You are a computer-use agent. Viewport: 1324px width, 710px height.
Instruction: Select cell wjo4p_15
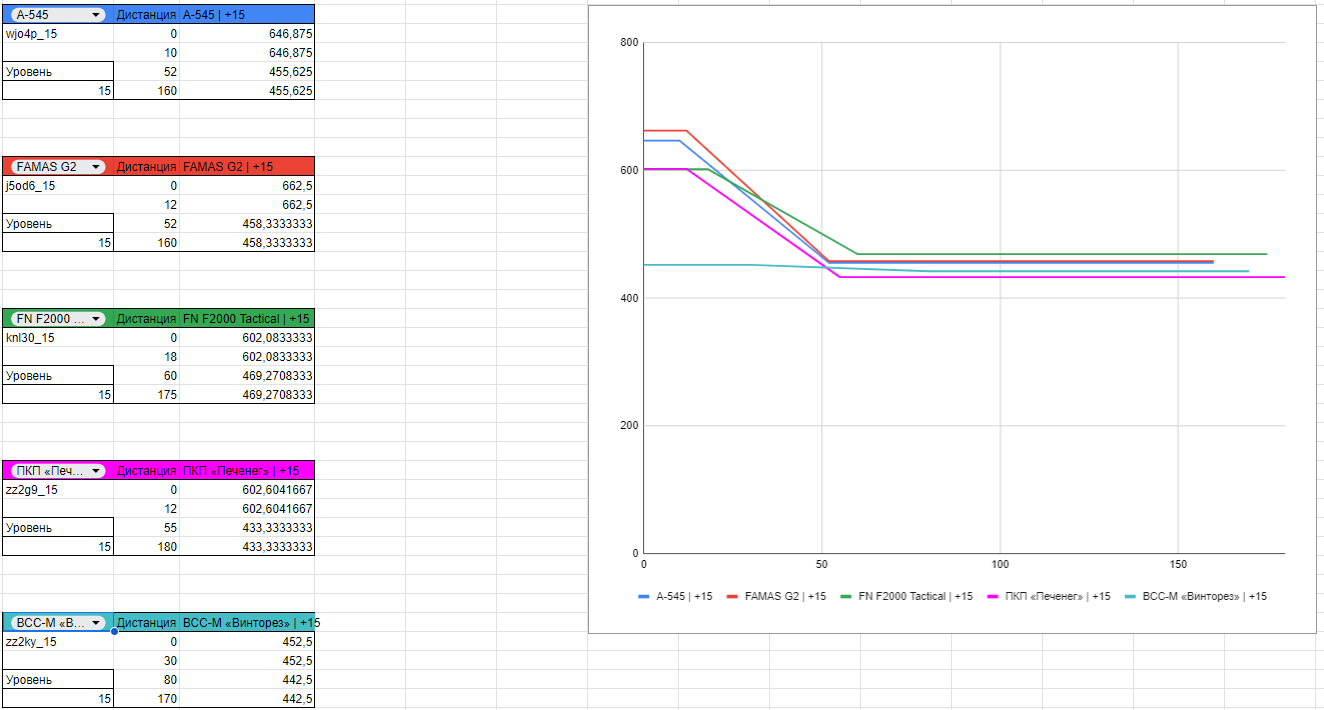click(58, 34)
